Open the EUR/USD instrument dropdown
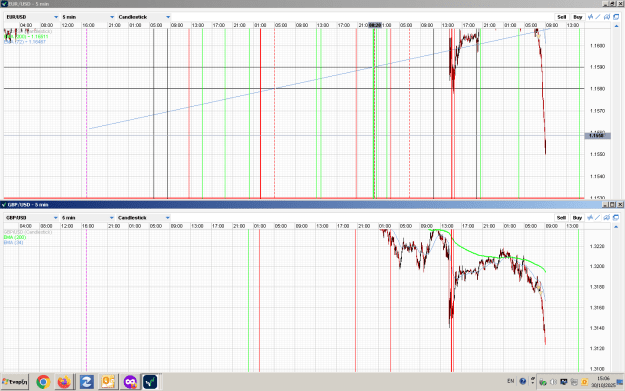The image size is (625, 391). click(x=32, y=17)
